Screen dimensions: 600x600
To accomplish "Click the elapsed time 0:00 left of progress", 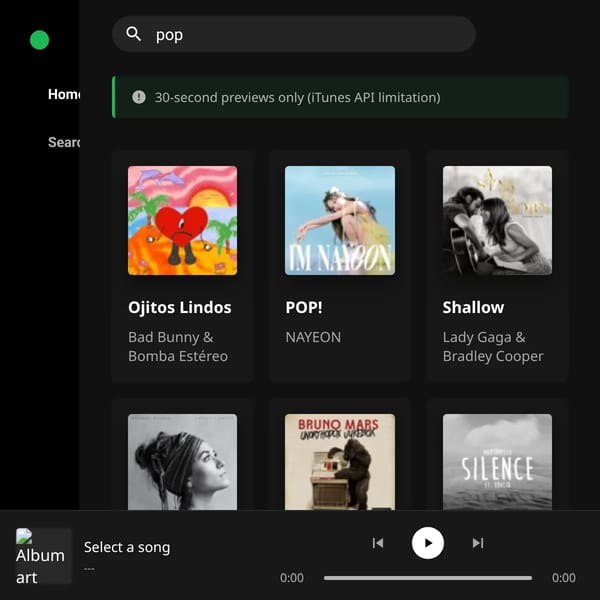I will (x=292, y=578).
